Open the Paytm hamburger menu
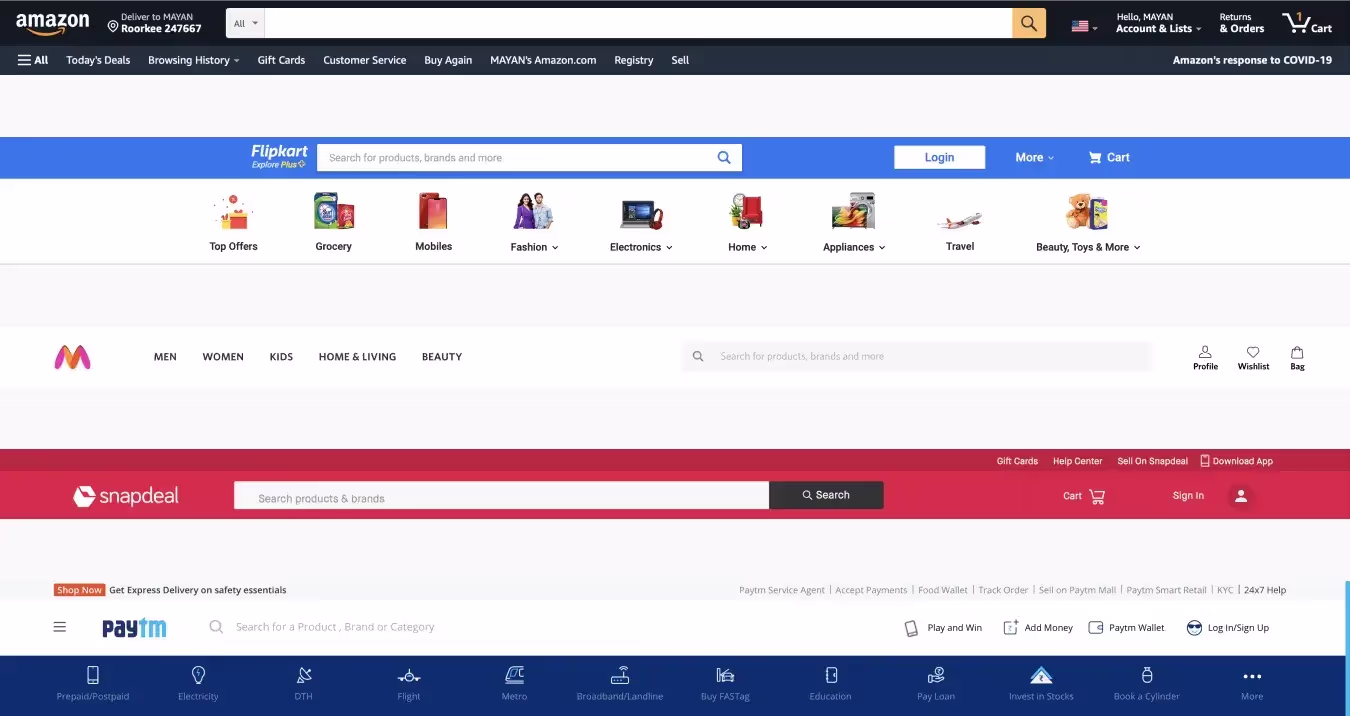Image resolution: width=1350 pixels, height=716 pixels. point(60,627)
